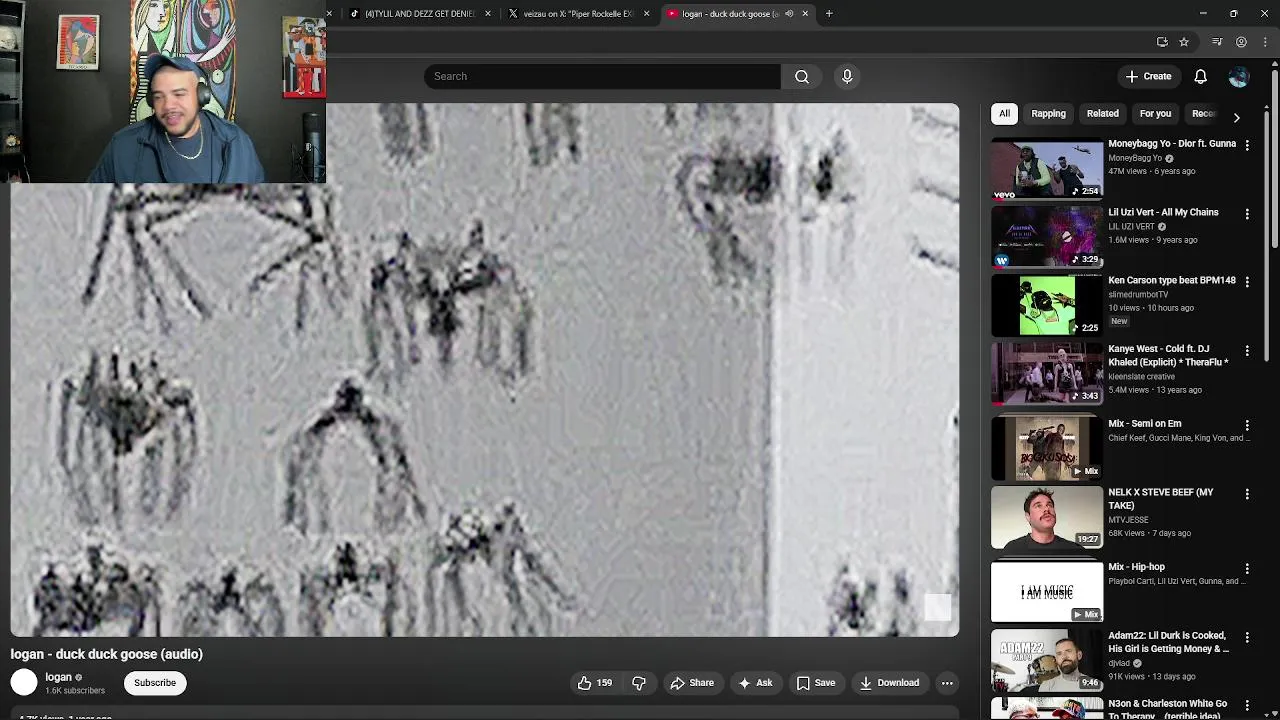Click the video title logan - duck duck goose (audio)
Image resolution: width=1280 pixels, height=720 pixels.
(x=107, y=654)
